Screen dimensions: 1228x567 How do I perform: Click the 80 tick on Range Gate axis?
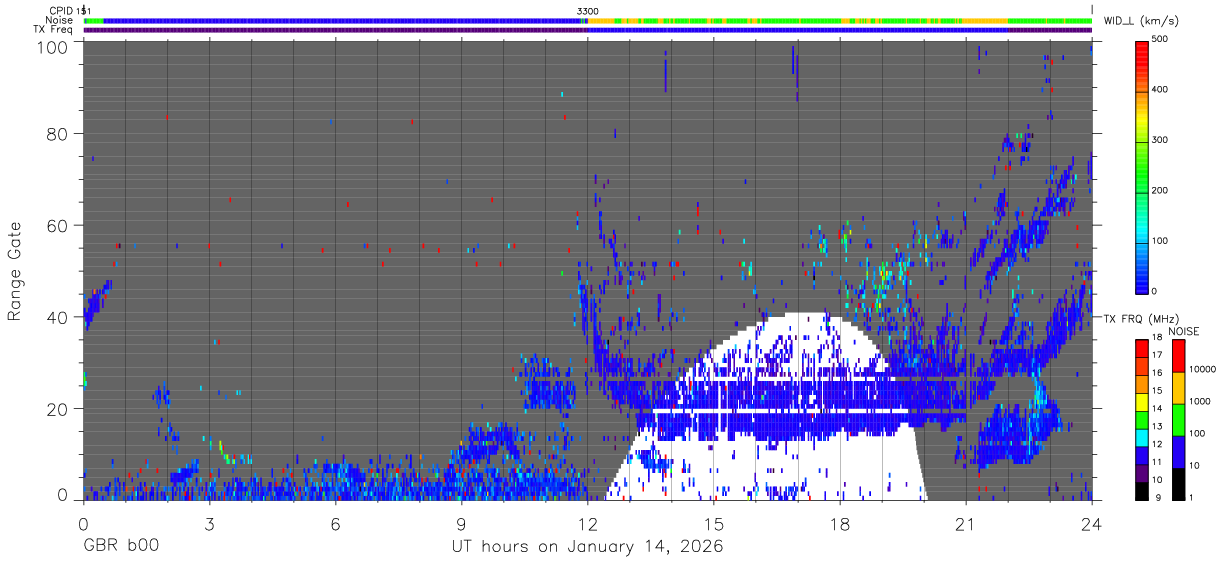[x=58, y=133]
